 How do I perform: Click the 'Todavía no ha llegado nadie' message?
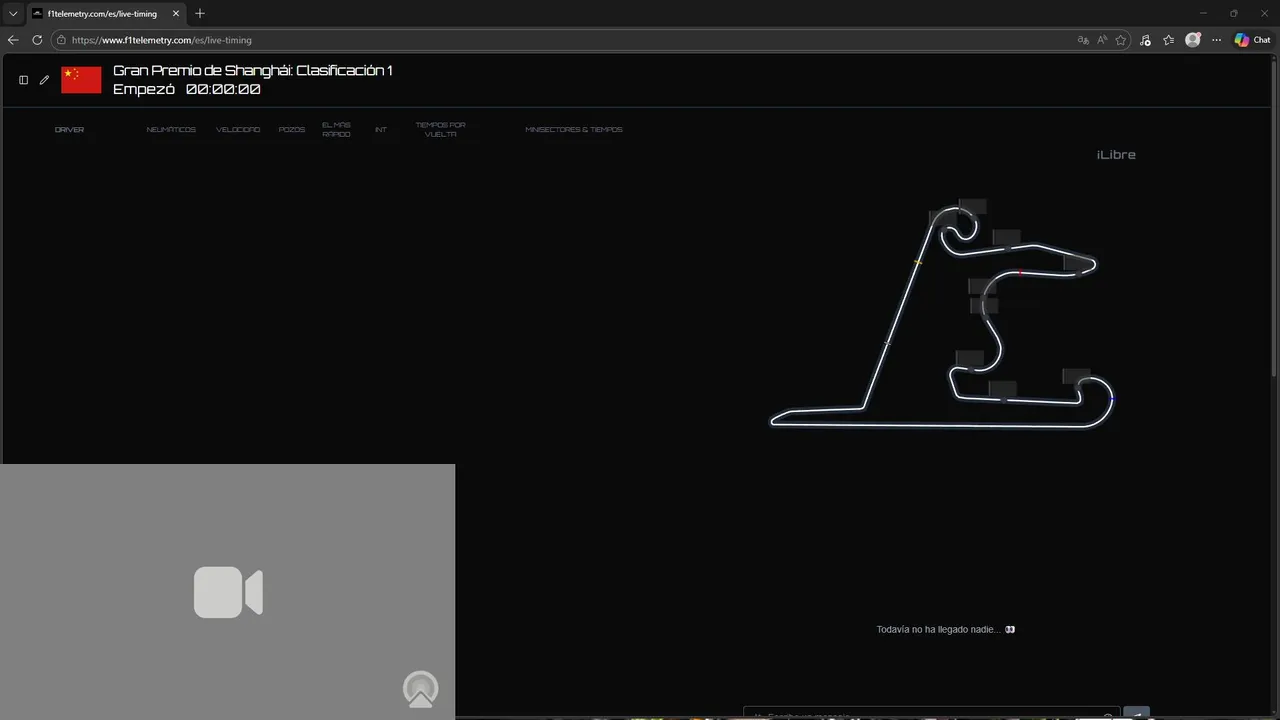point(946,630)
